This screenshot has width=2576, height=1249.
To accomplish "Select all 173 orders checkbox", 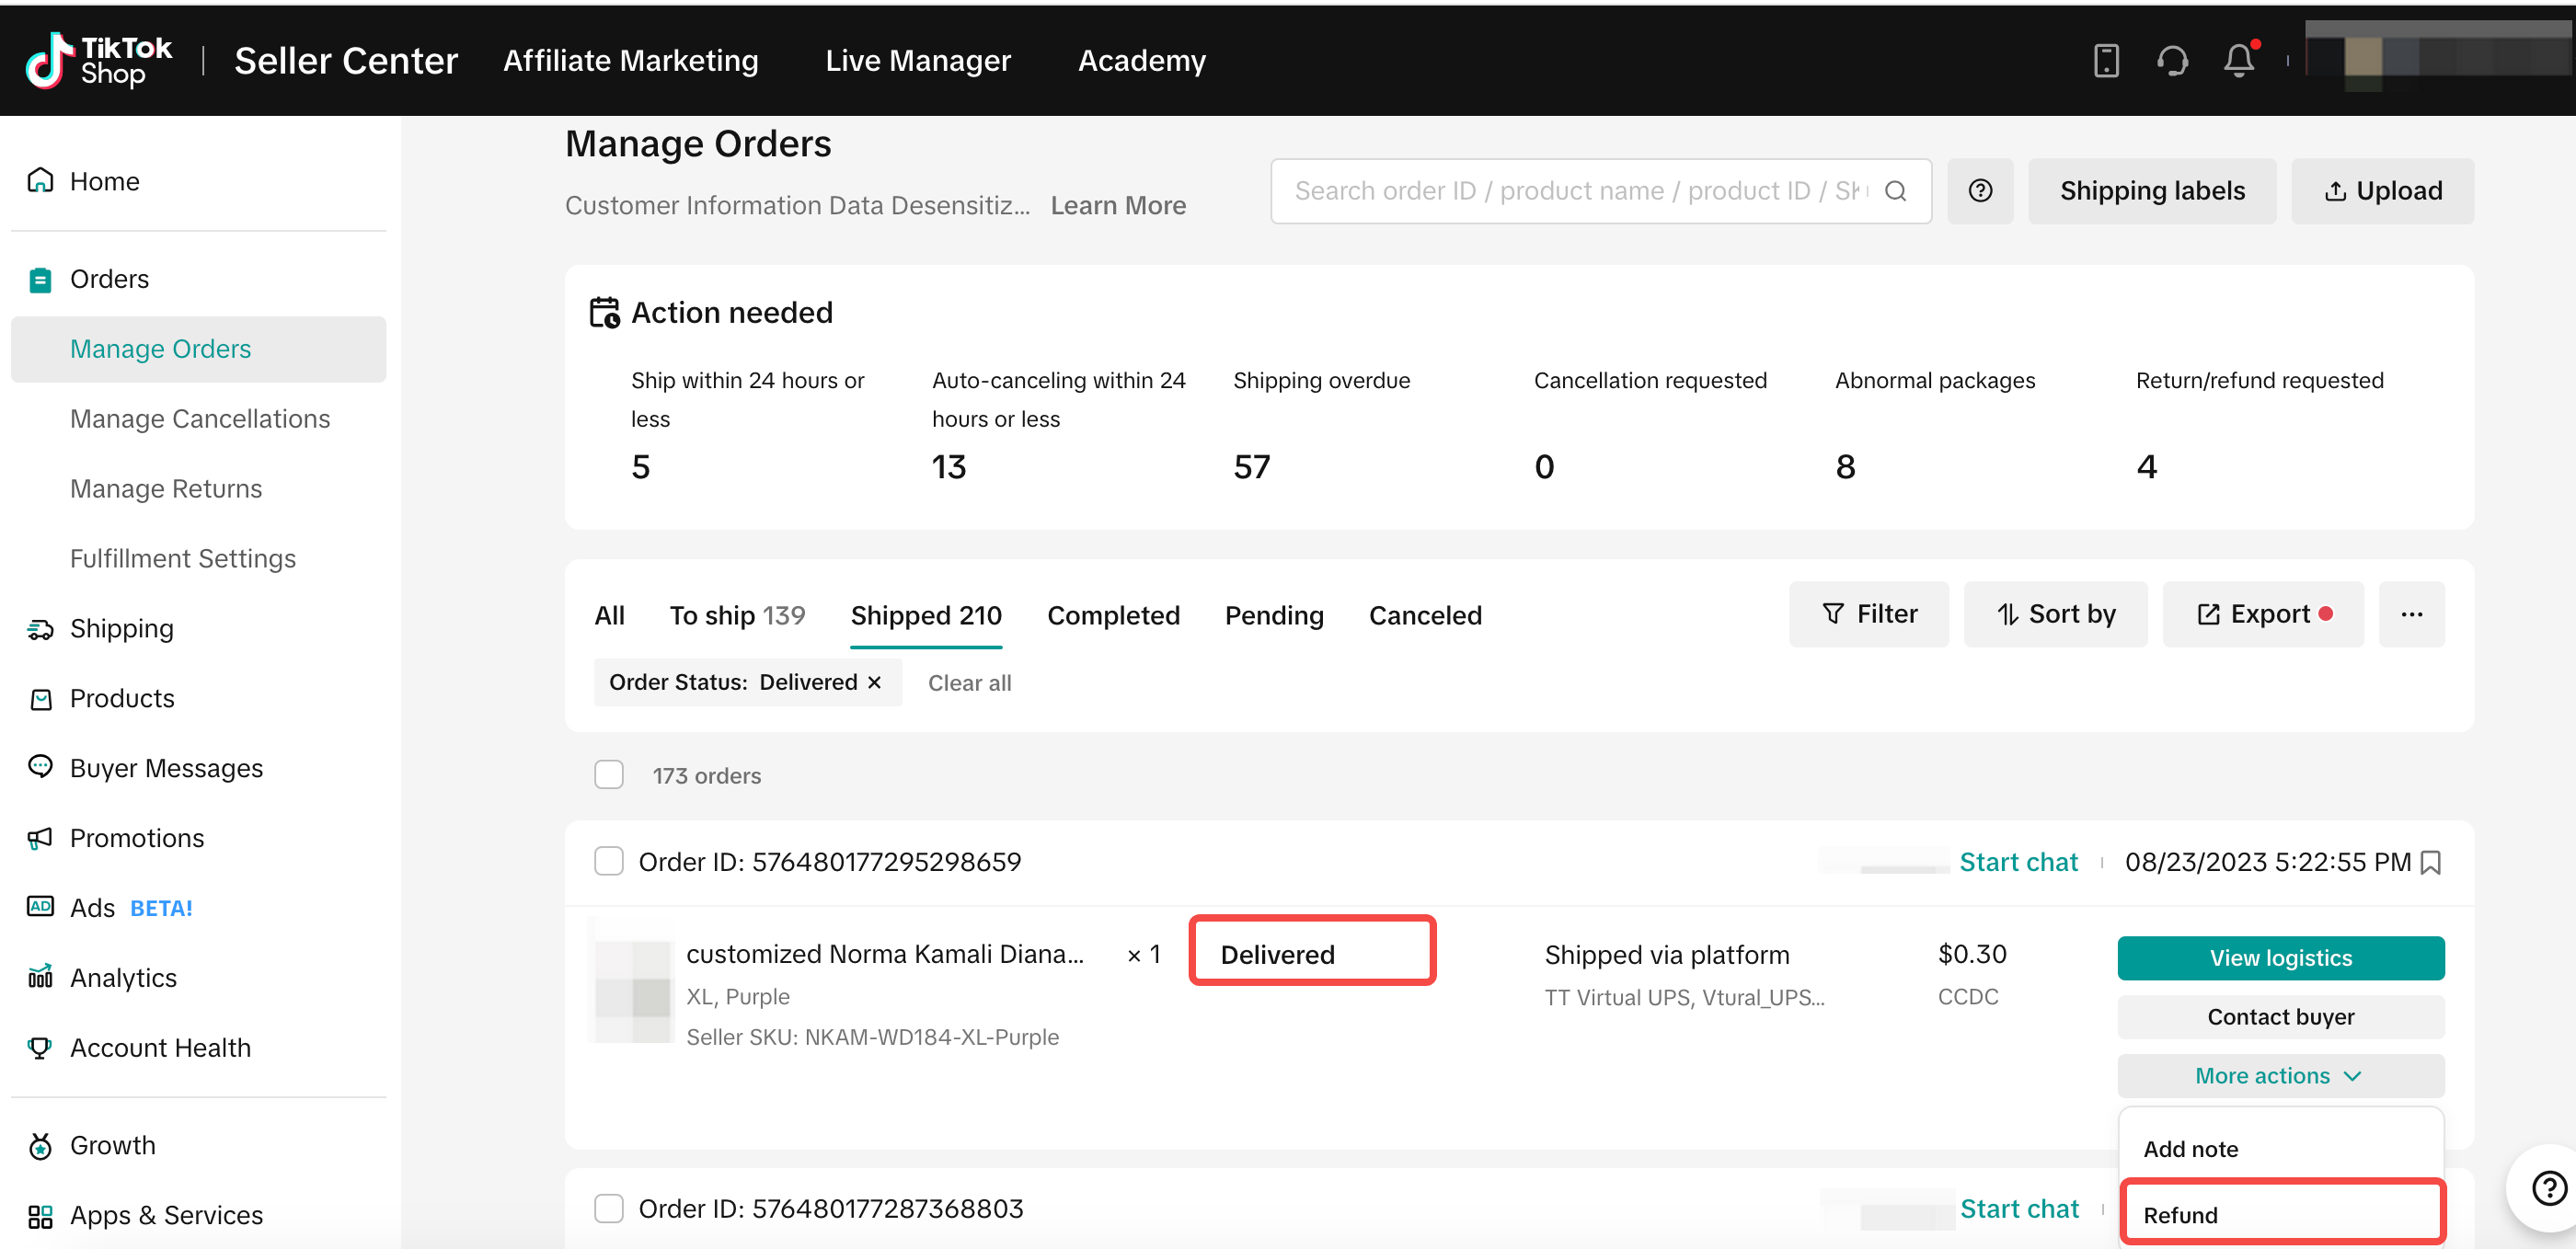I will pos(609,775).
